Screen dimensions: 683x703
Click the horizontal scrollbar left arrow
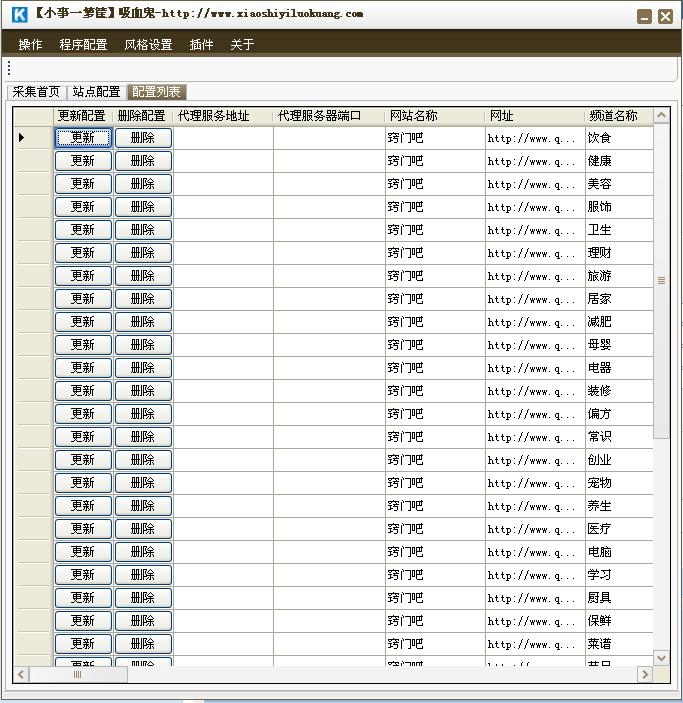point(21,674)
